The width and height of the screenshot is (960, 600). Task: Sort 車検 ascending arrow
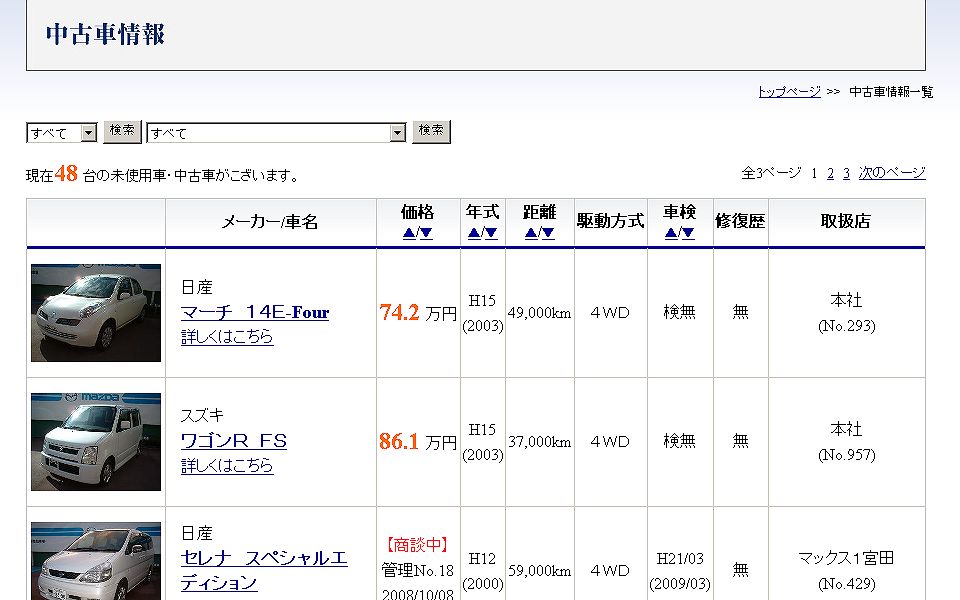pyautogui.click(x=671, y=233)
